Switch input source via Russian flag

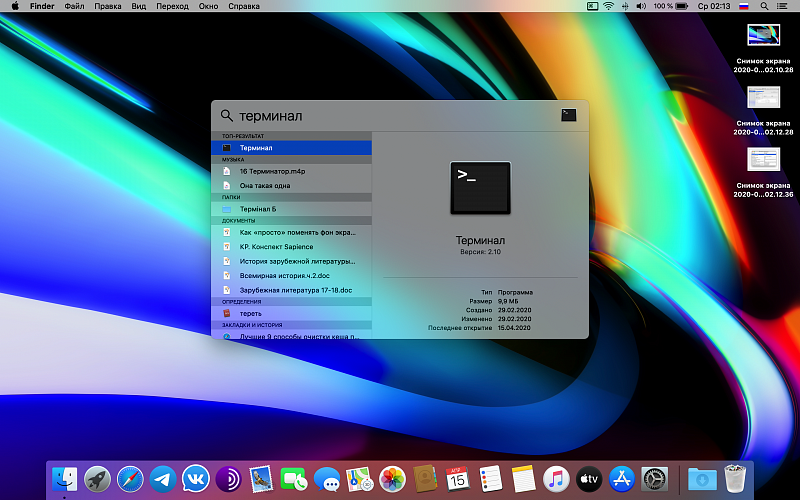(x=743, y=6)
